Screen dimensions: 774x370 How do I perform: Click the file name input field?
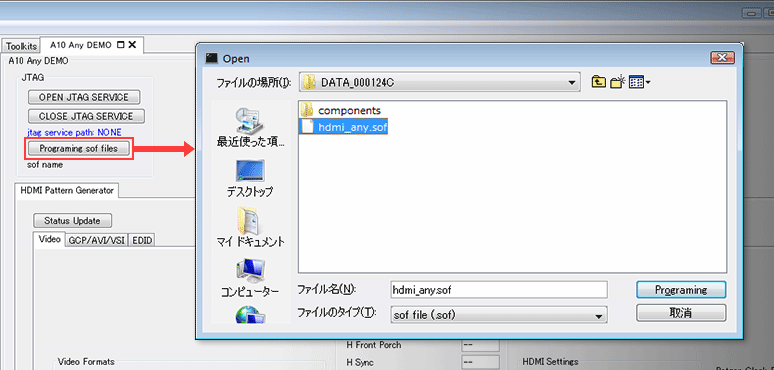click(x=499, y=290)
